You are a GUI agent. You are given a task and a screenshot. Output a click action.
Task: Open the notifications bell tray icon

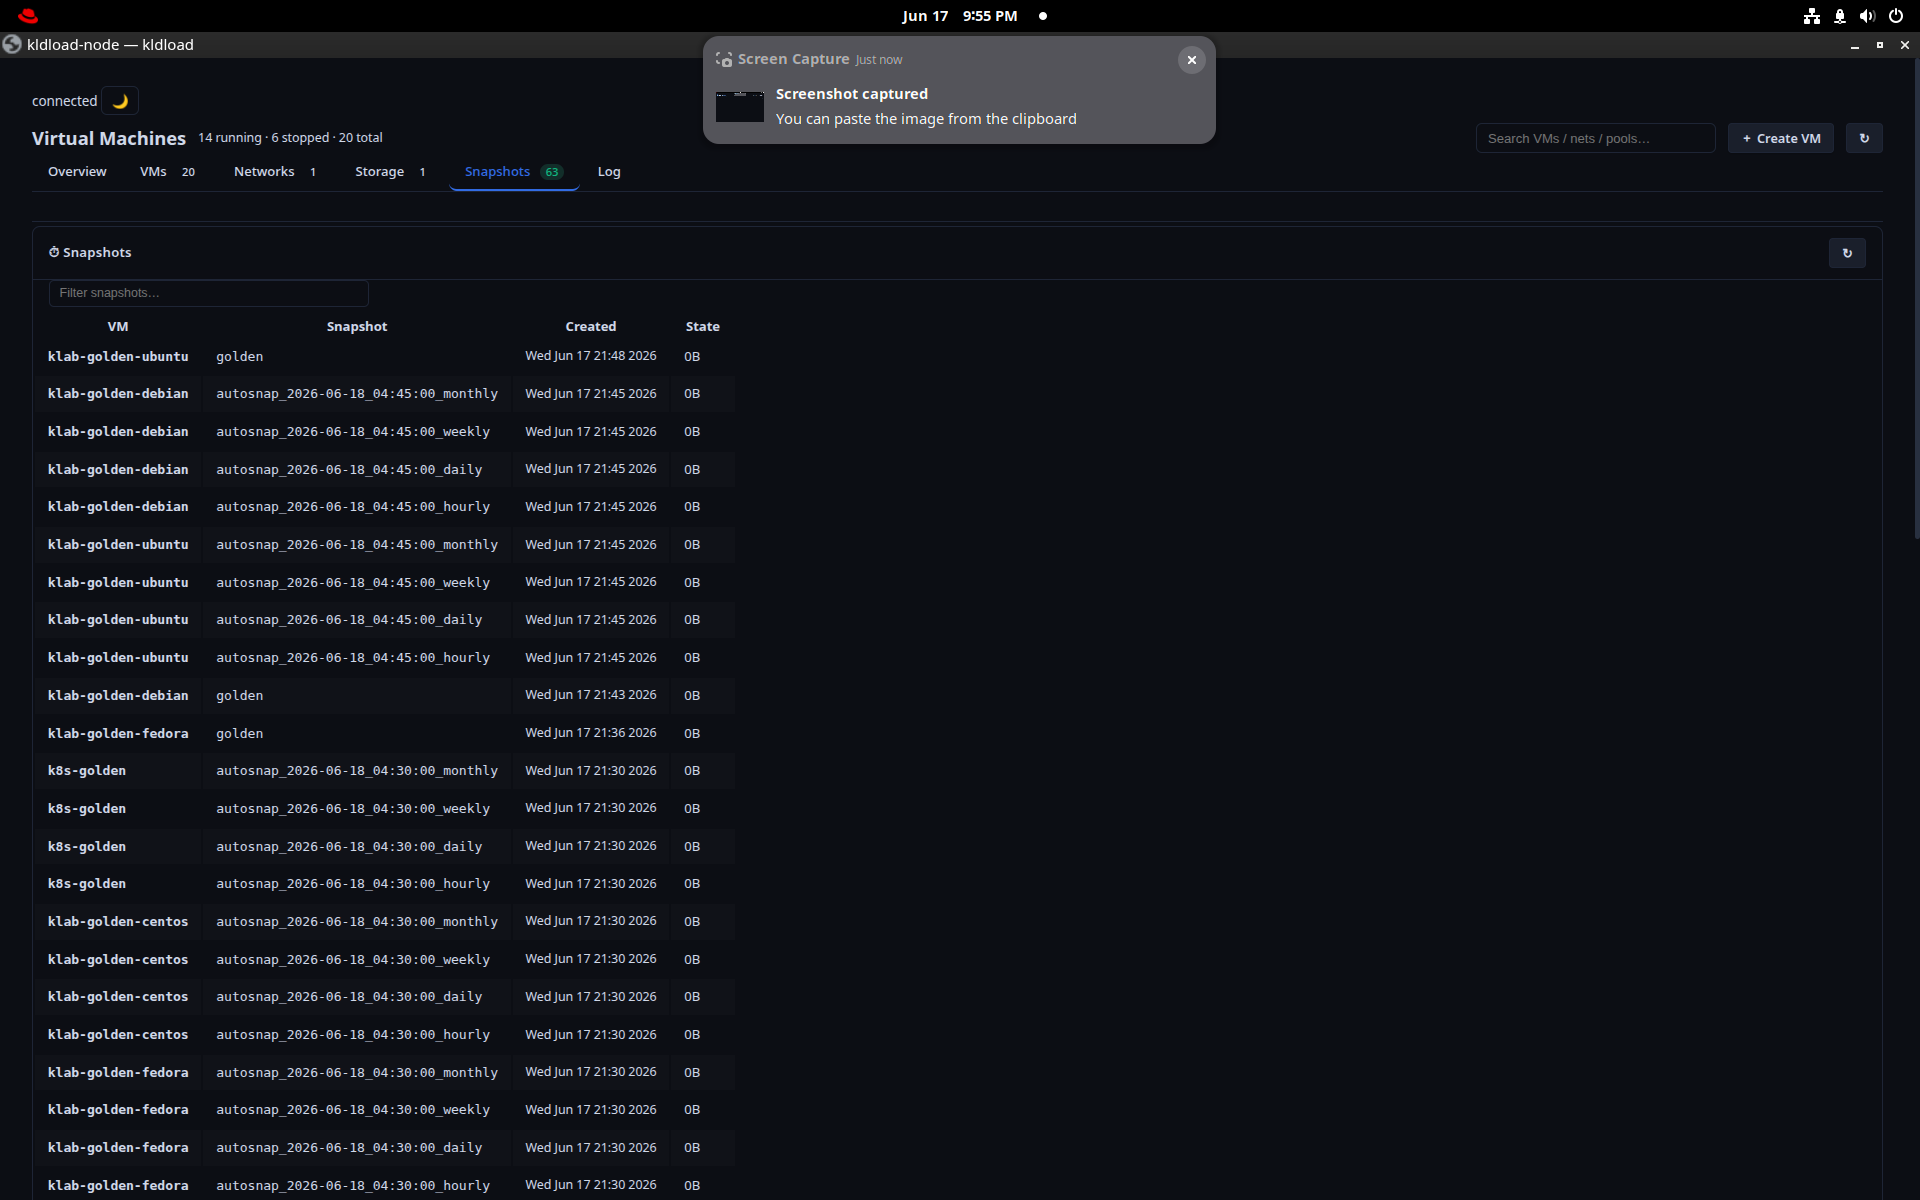point(1839,16)
